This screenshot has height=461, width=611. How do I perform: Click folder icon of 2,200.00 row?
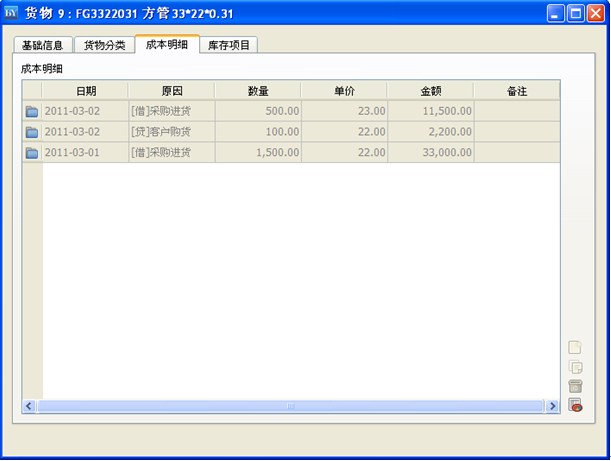[x=32, y=132]
